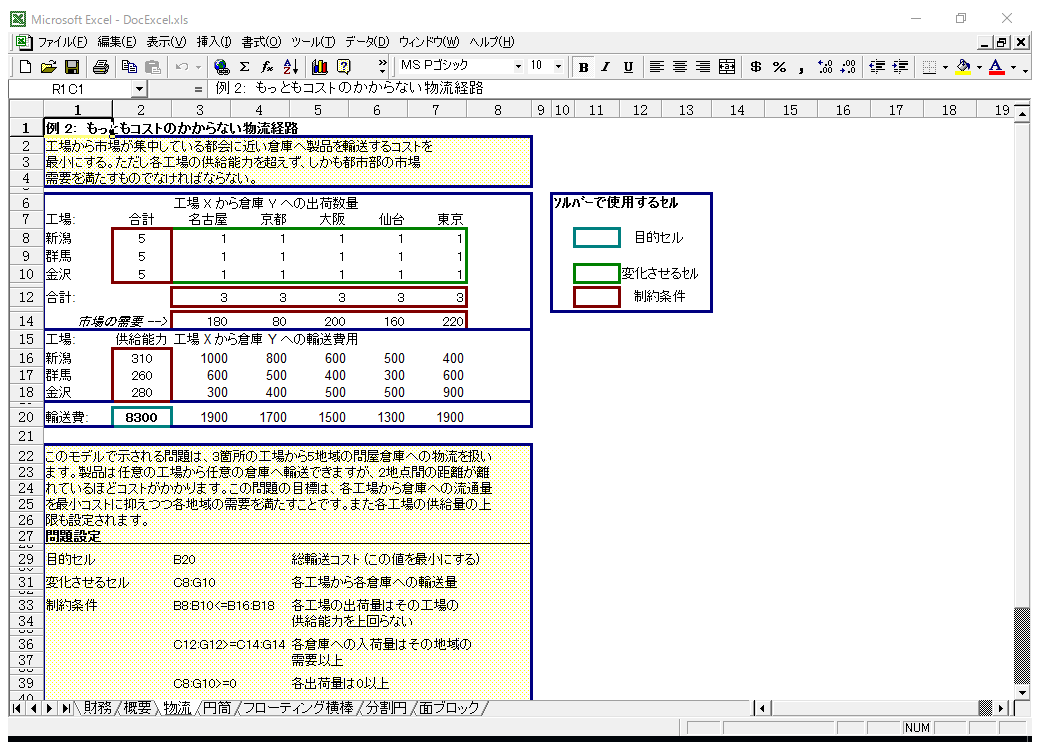This screenshot has height=742, width=1038.
Task: Open the Paste Function fx tool
Action: click(267, 67)
